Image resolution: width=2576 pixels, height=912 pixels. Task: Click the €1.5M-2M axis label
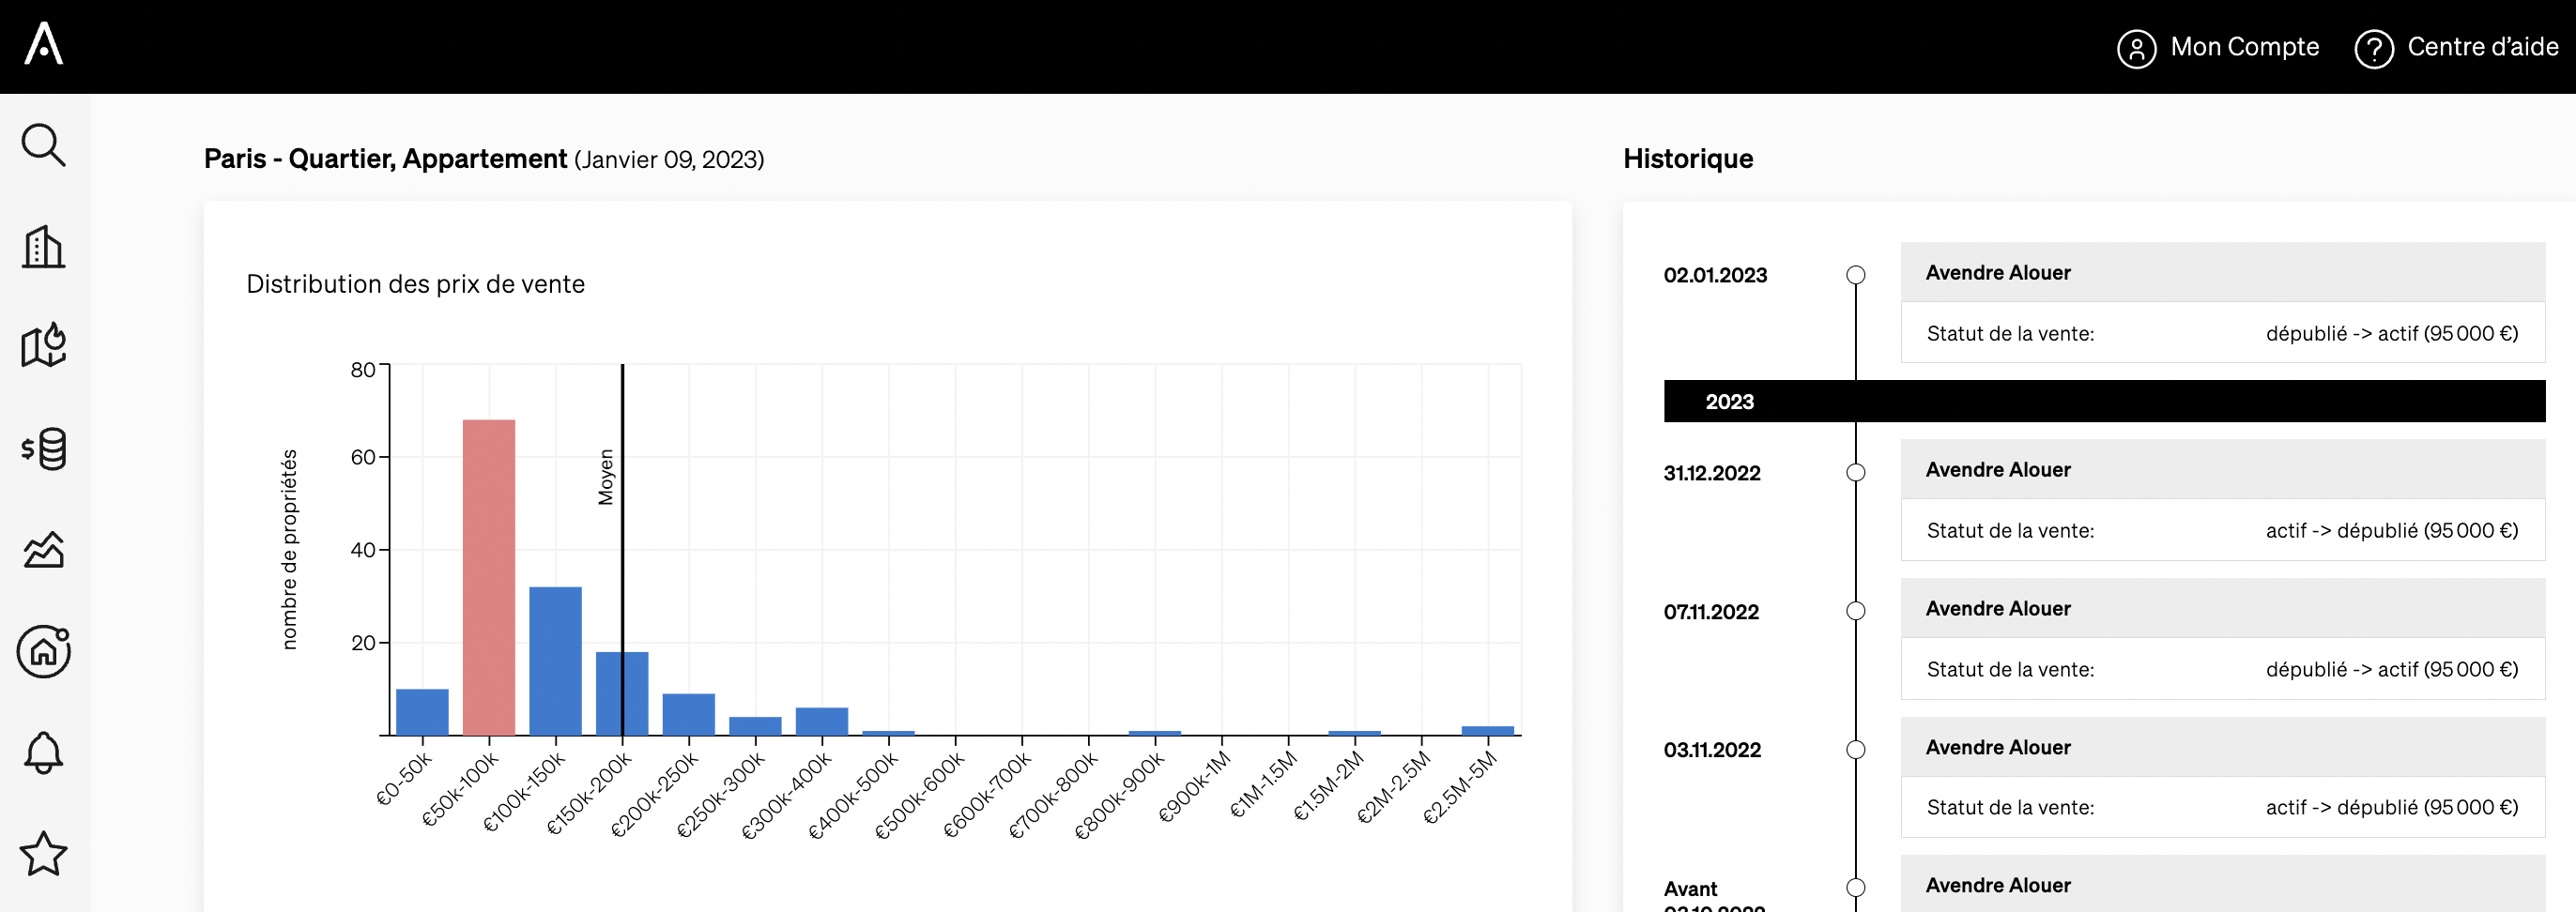click(1328, 786)
